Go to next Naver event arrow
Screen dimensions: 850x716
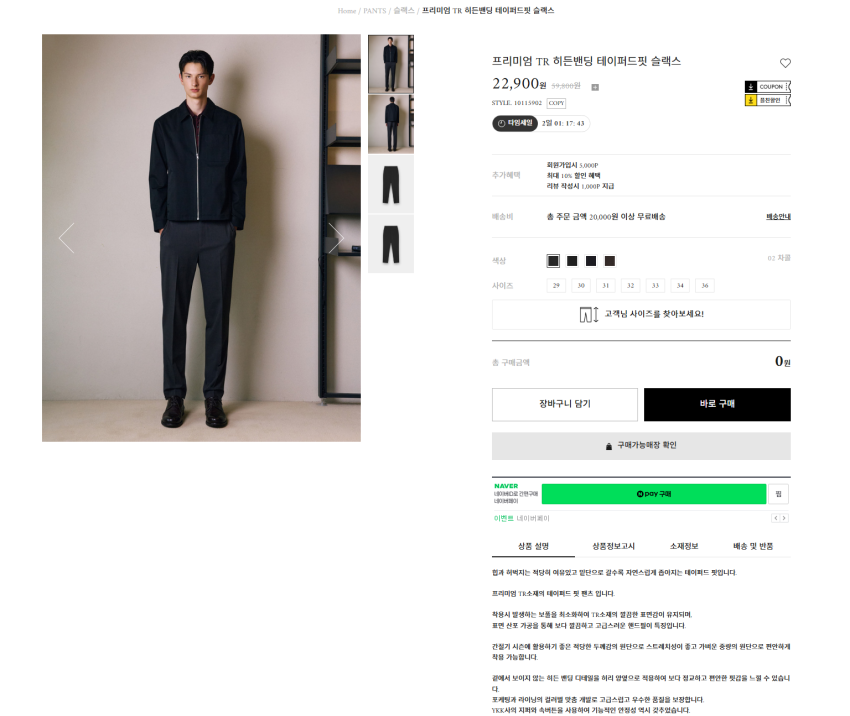[784, 518]
